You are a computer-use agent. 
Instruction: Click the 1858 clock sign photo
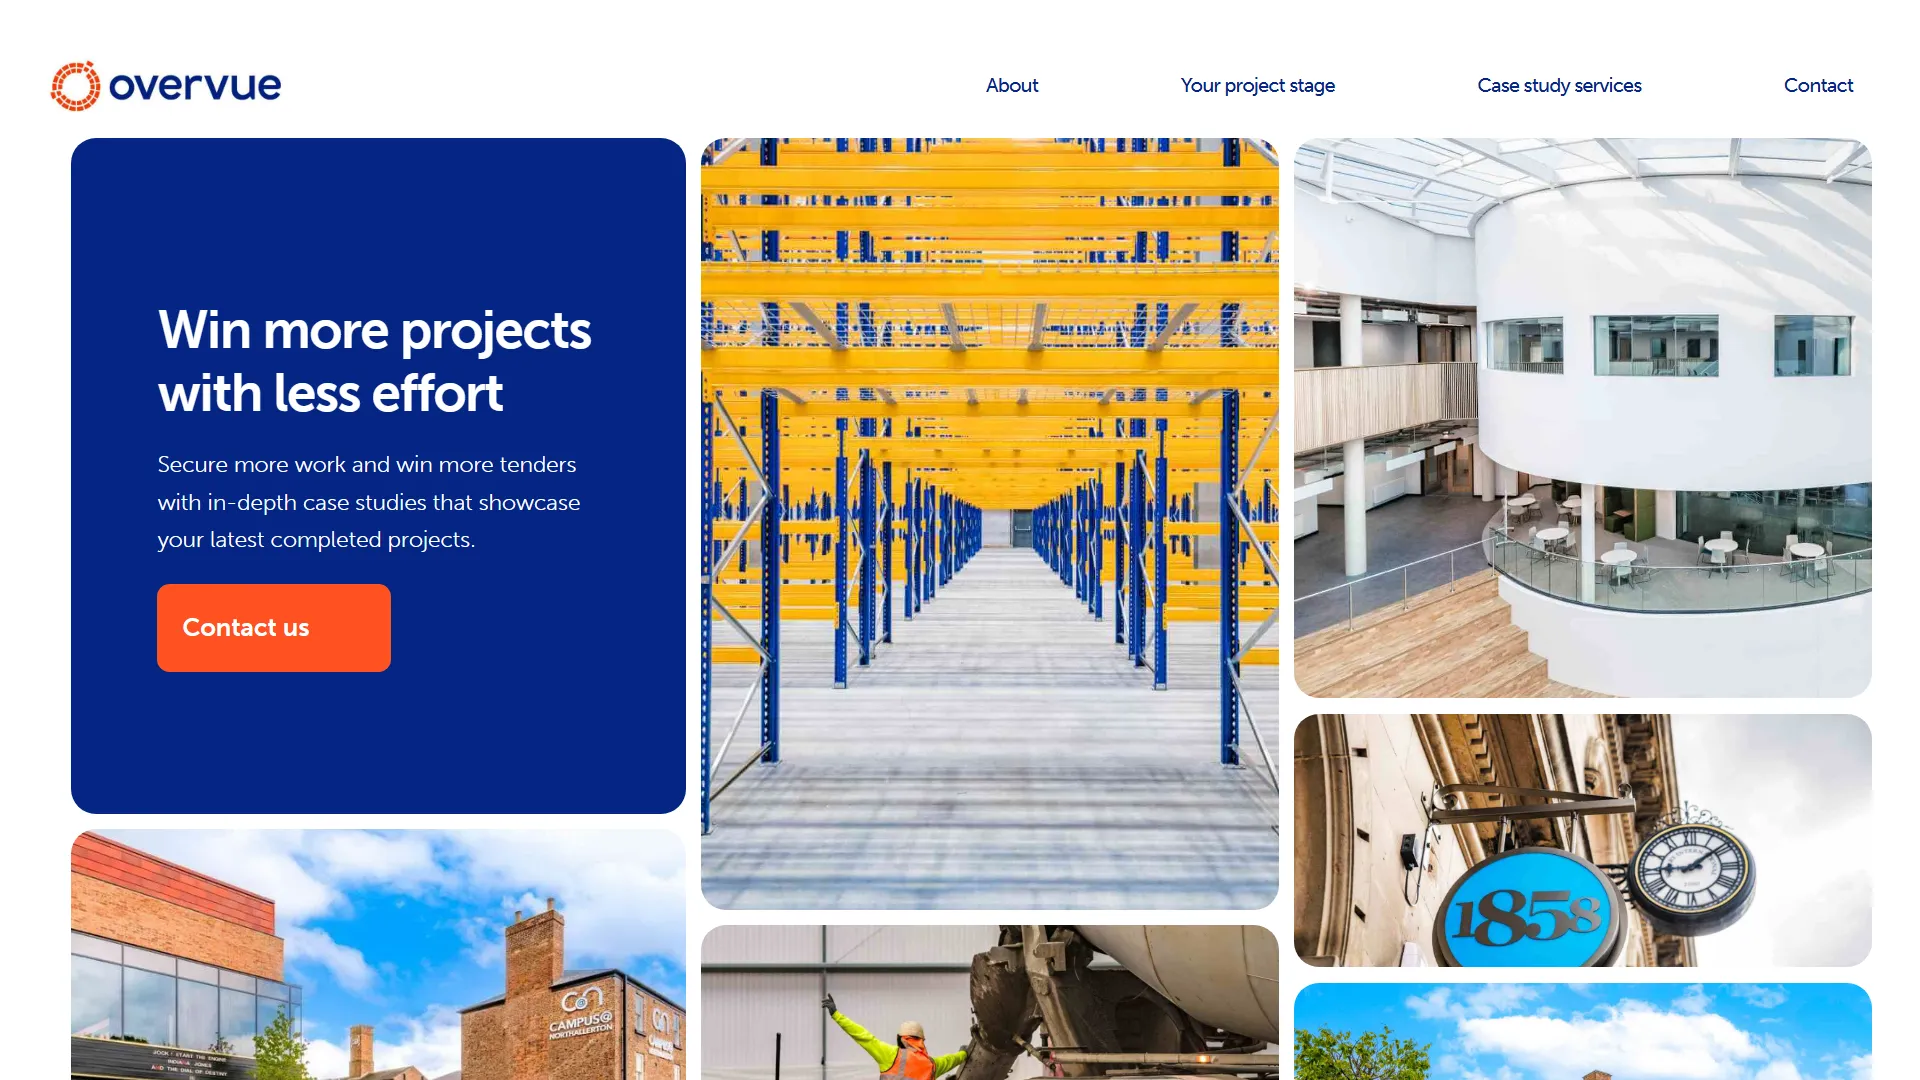(x=1583, y=840)
